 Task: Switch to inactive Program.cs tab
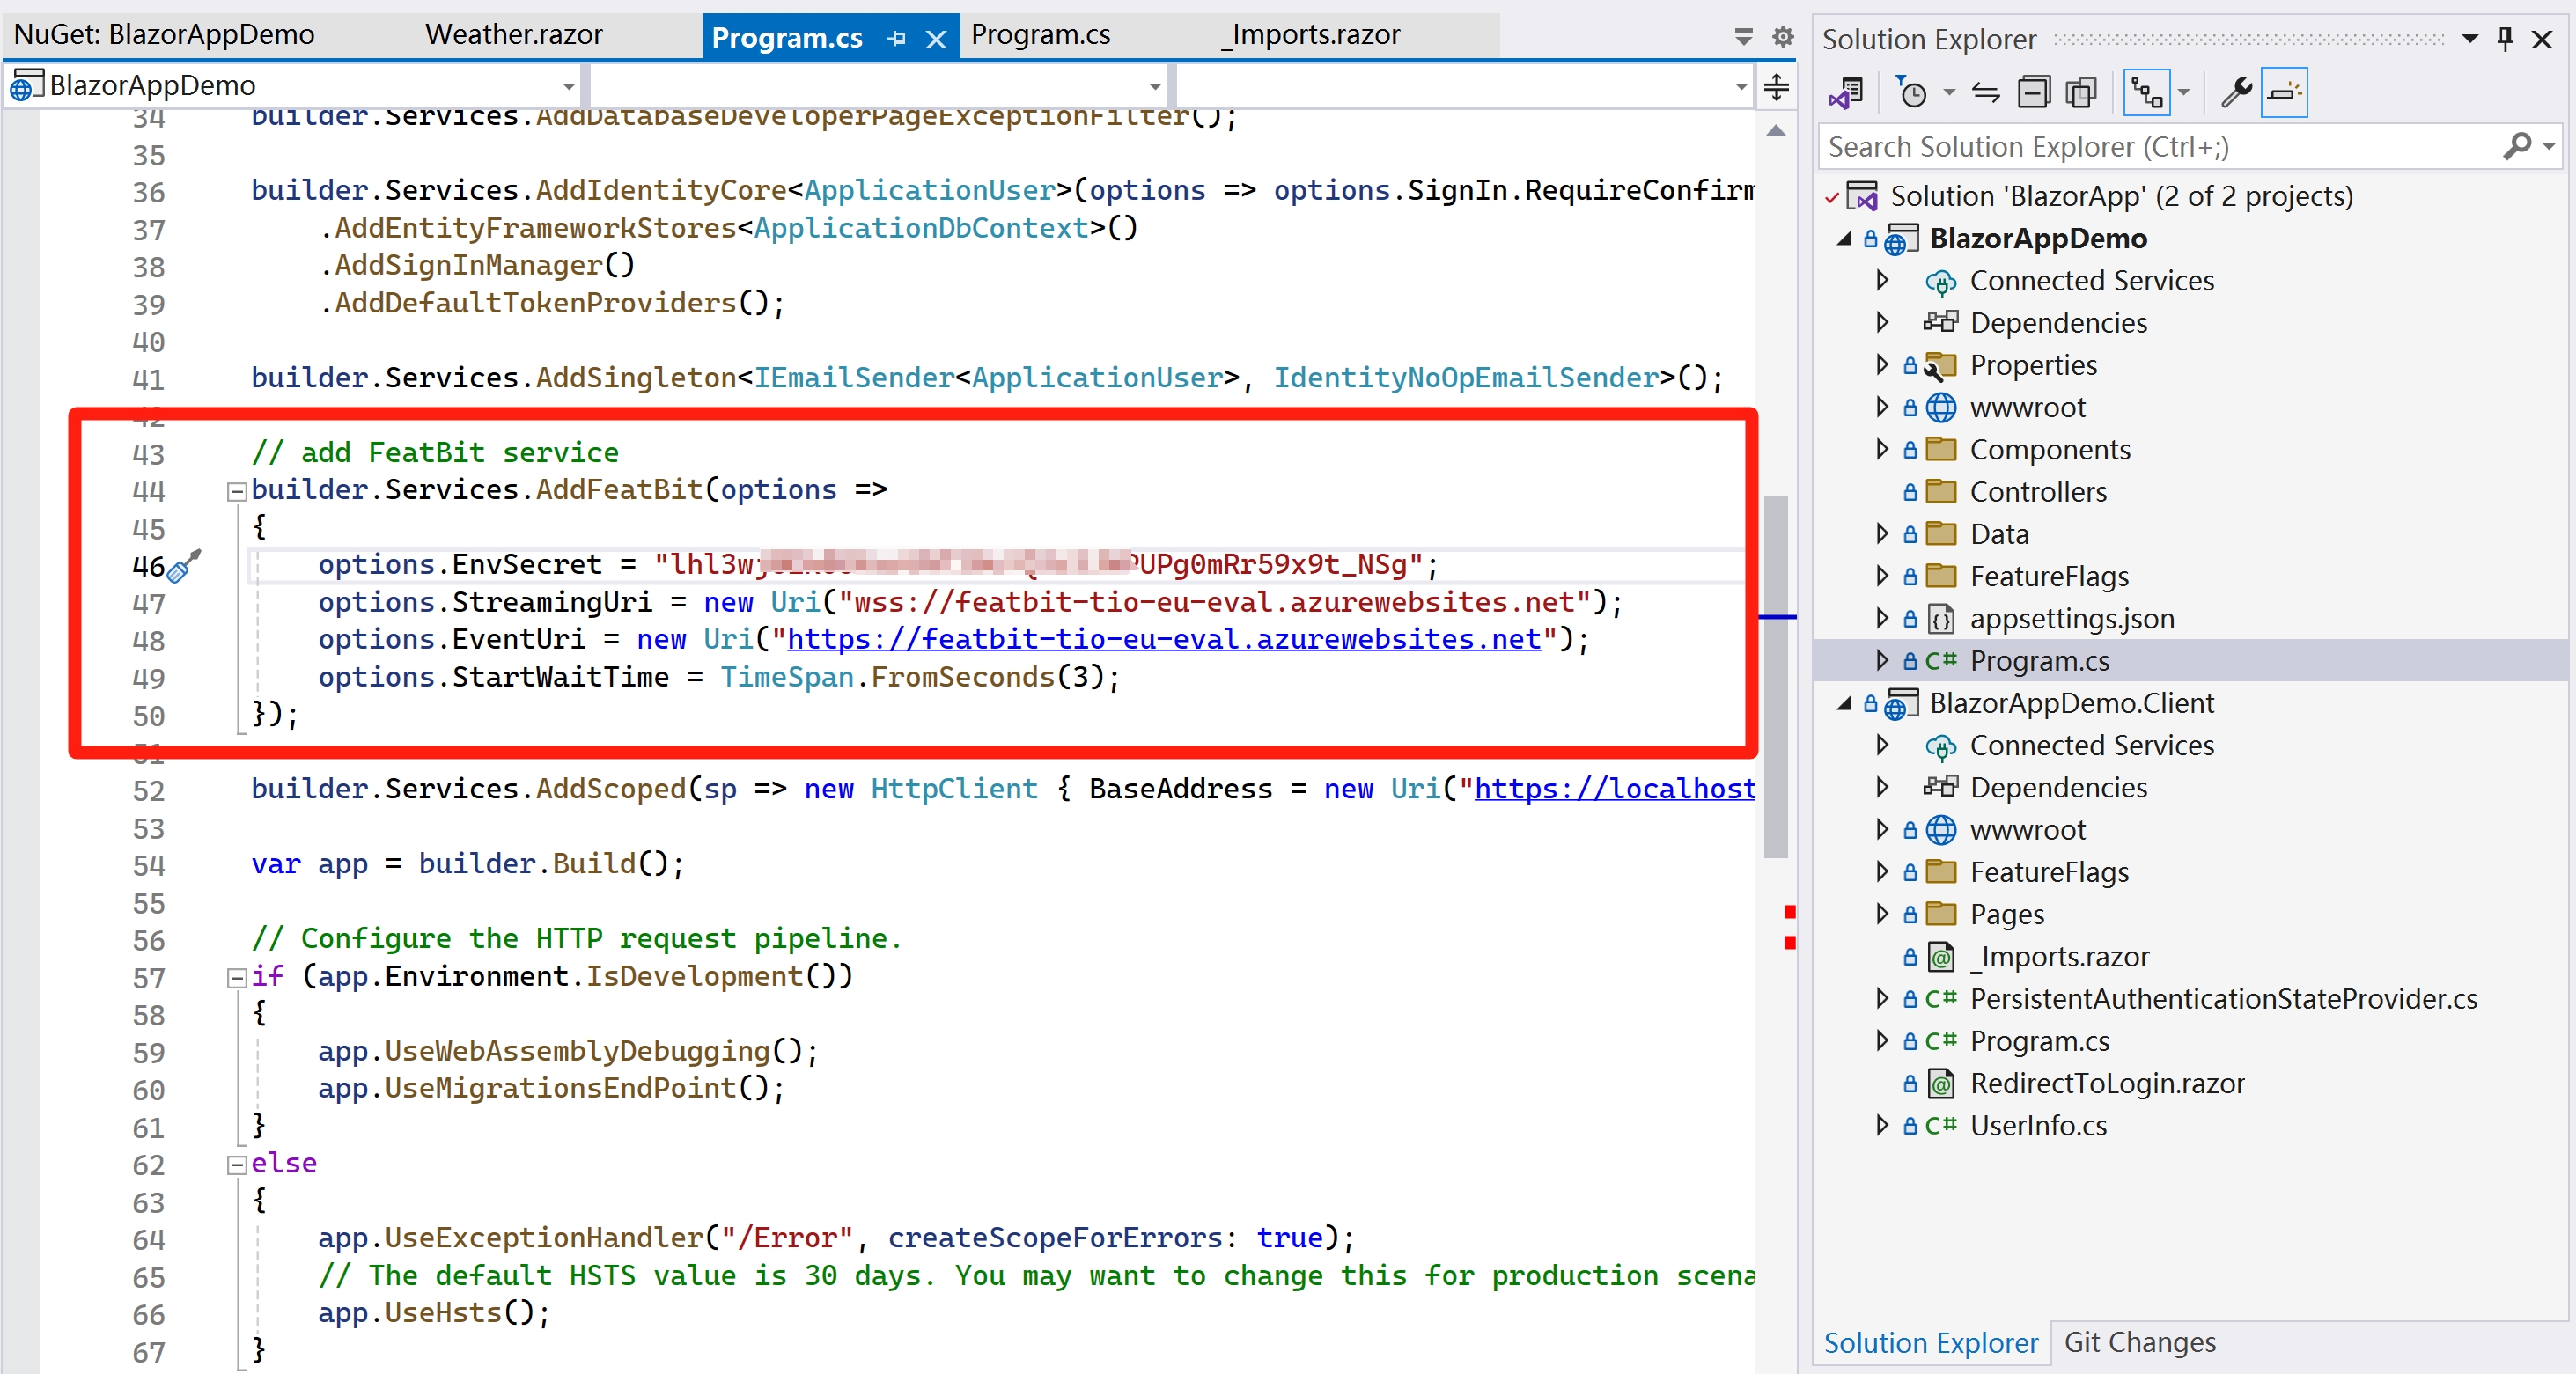[x=1041, y=35]
